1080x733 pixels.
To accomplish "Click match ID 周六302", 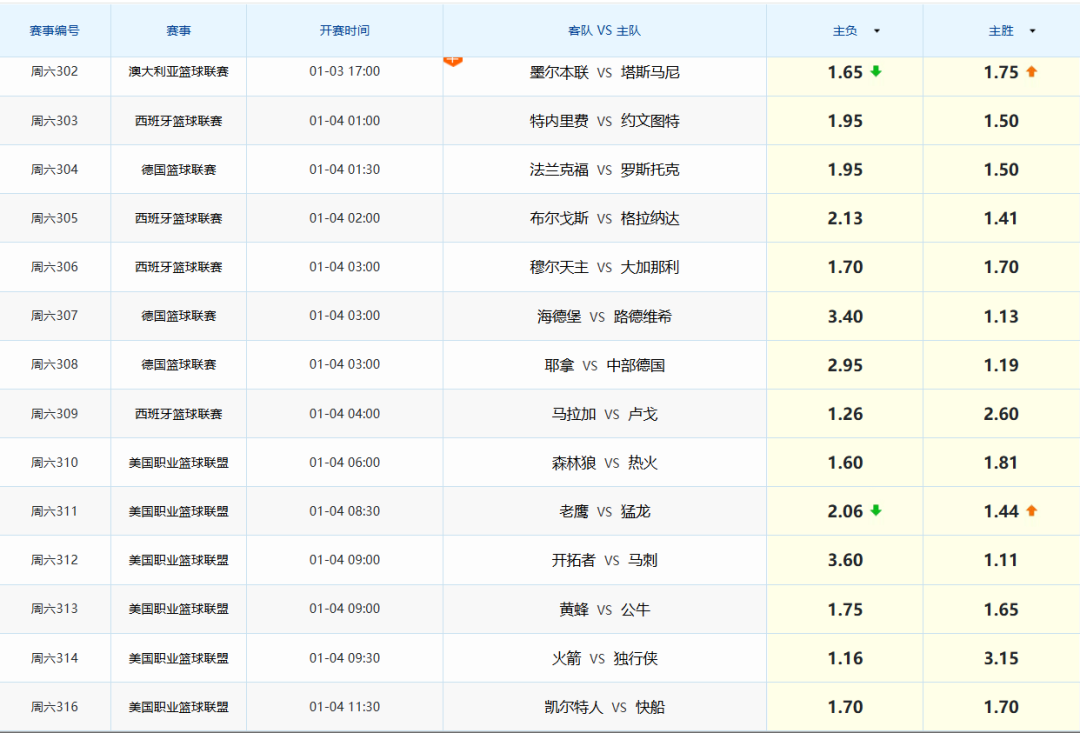I will [54, 72].
